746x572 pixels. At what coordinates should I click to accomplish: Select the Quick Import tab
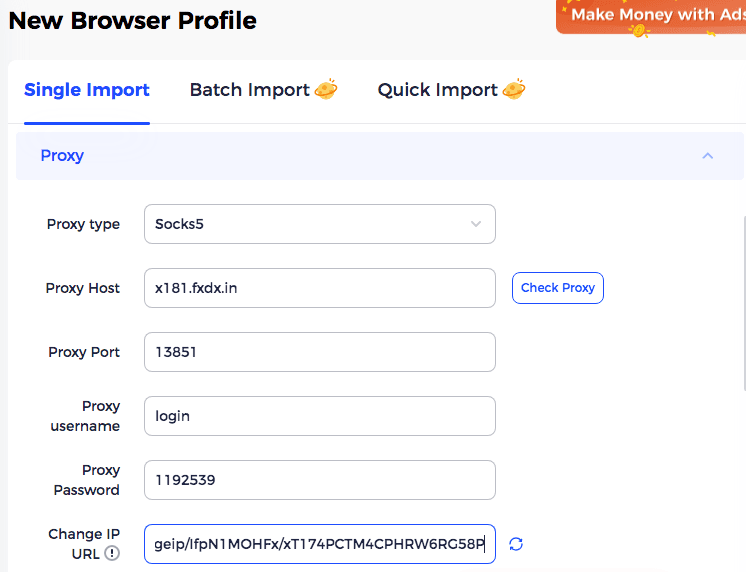point(437,90)
